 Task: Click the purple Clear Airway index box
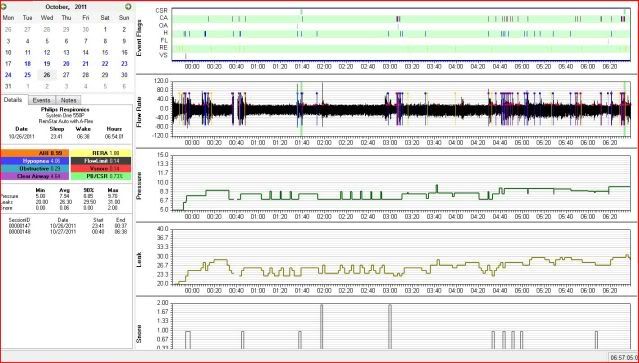[35, 176]
